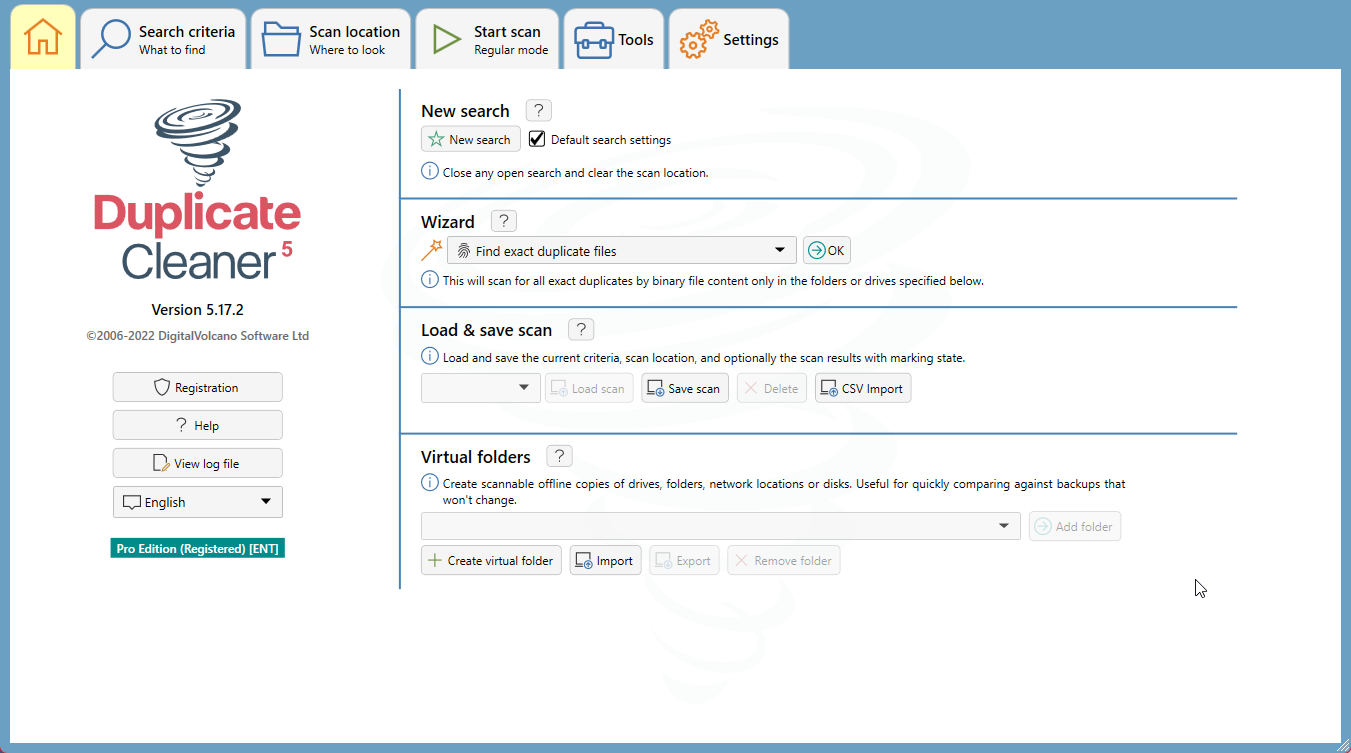Expand the Wizard mode dropdown

coord(622,250)
